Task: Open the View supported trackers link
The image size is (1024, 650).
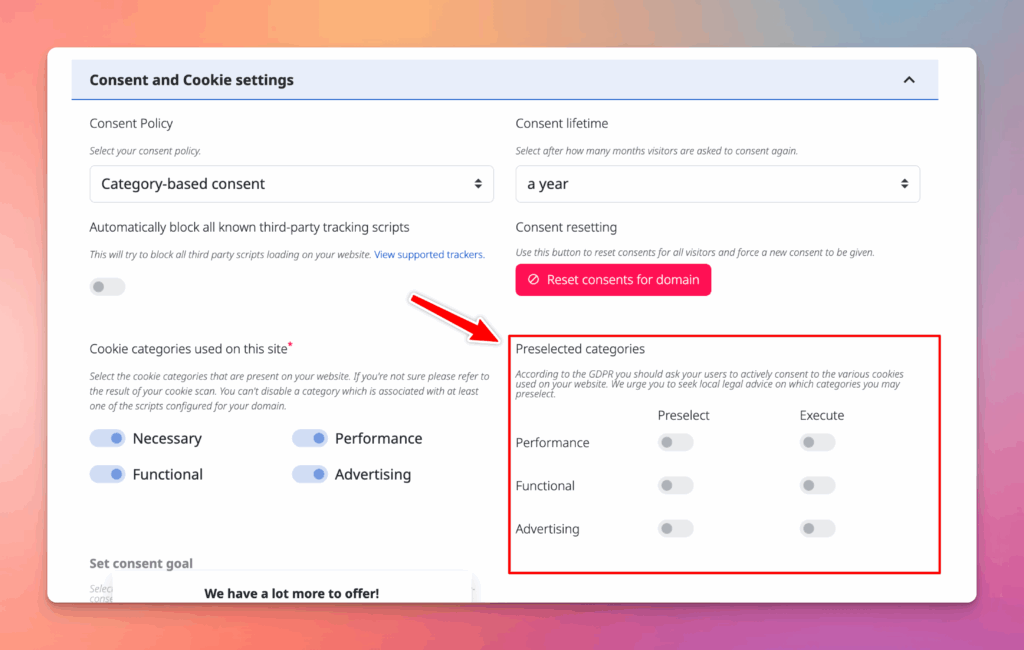Action: coord(429,255)
